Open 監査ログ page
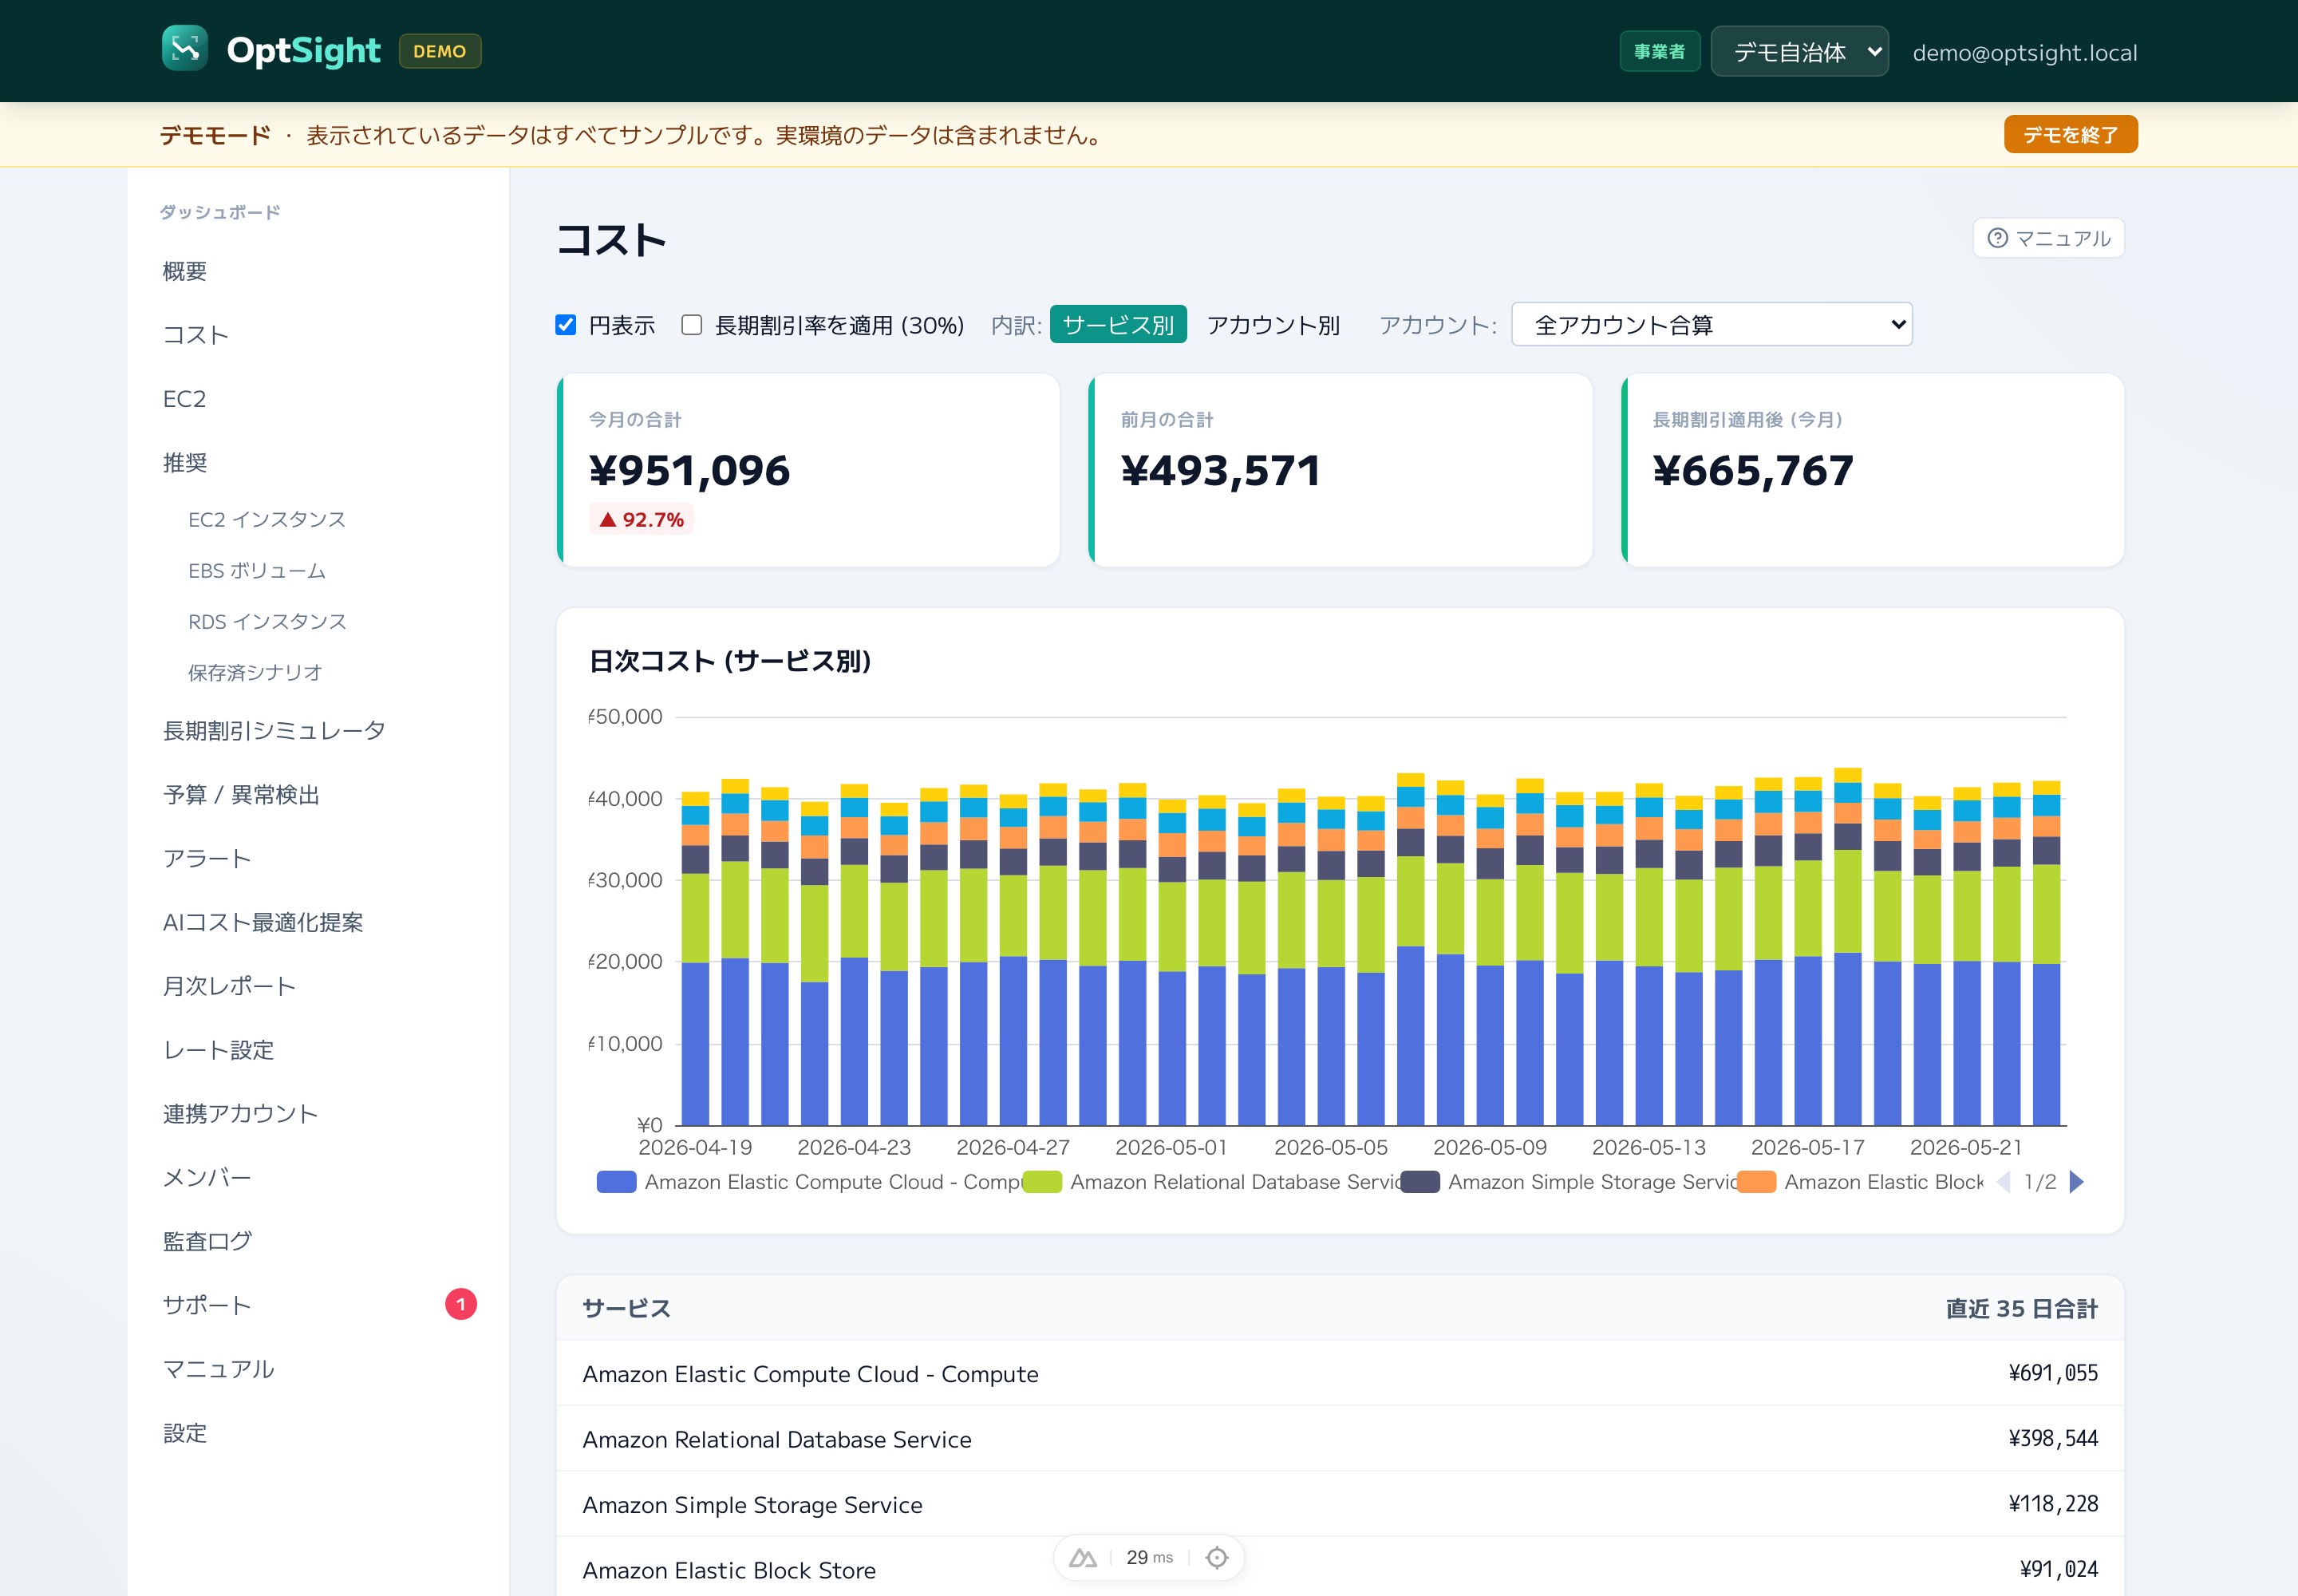This screenshot has width=2298, height=1596. (x=207, y=1241)
